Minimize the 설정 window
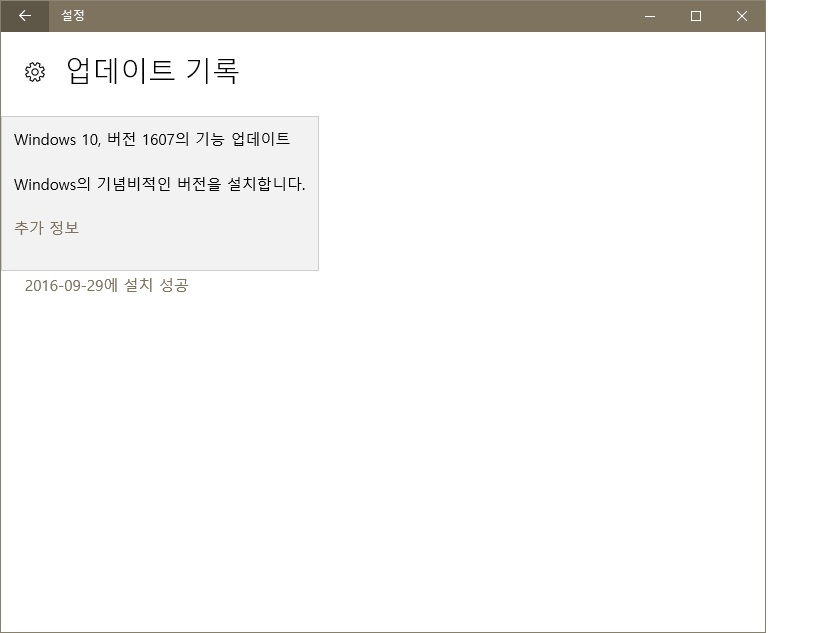819x633 pixels. [x=650, y=16]
